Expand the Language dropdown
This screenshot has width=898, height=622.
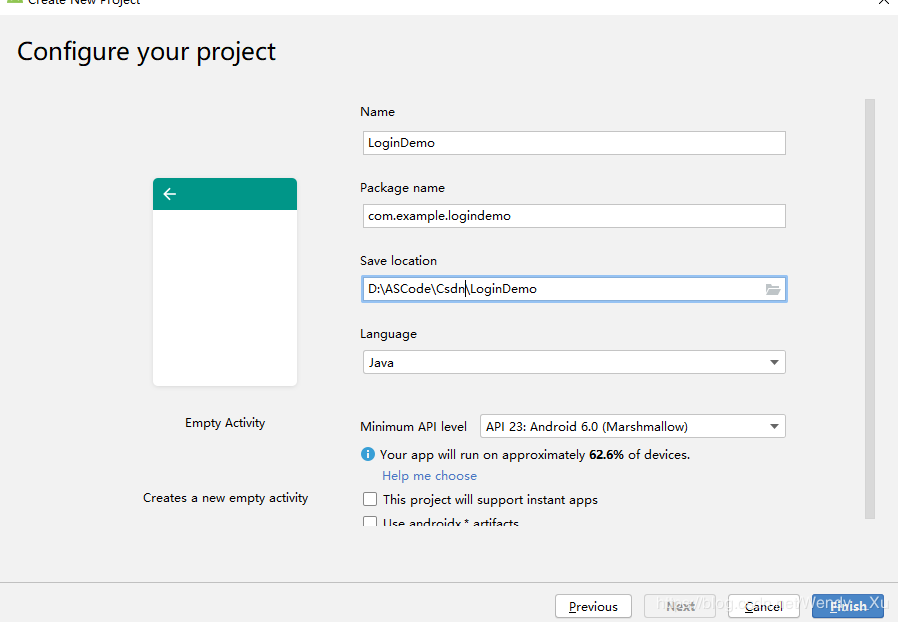[774, 362]
